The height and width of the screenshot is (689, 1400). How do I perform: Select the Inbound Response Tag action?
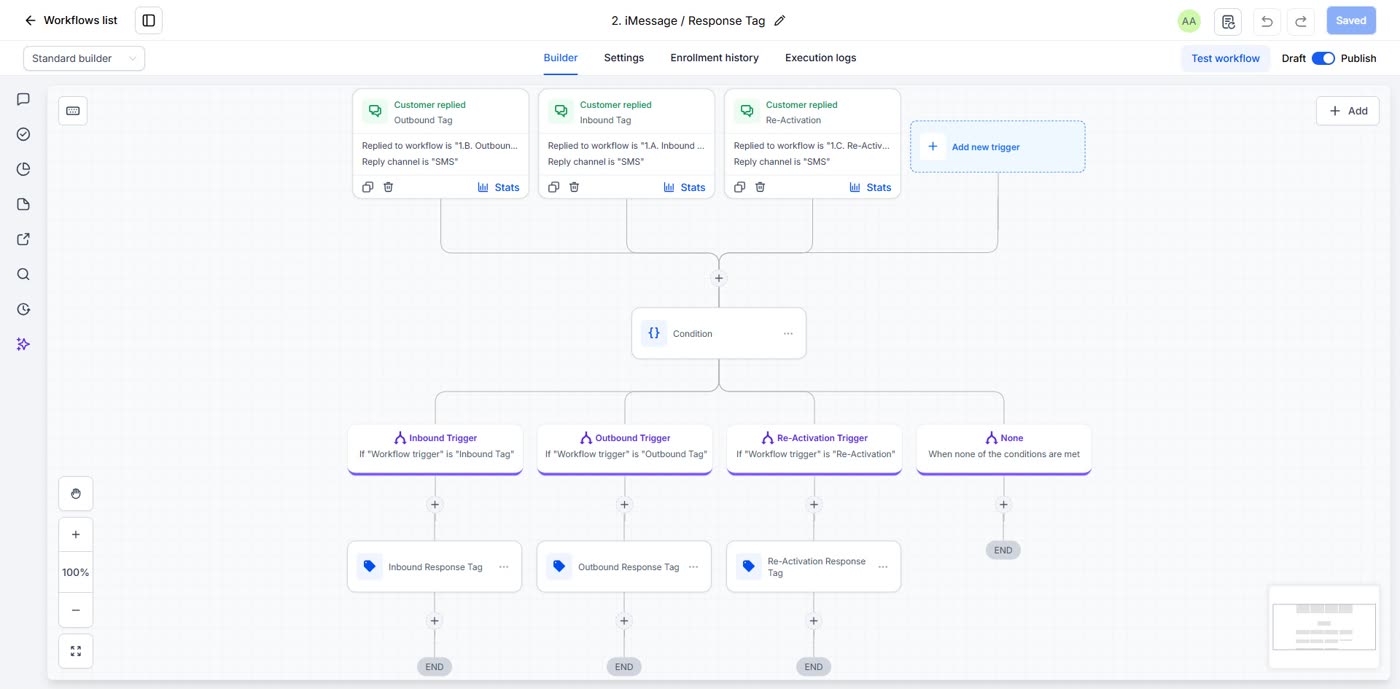[x=435, y=567]
